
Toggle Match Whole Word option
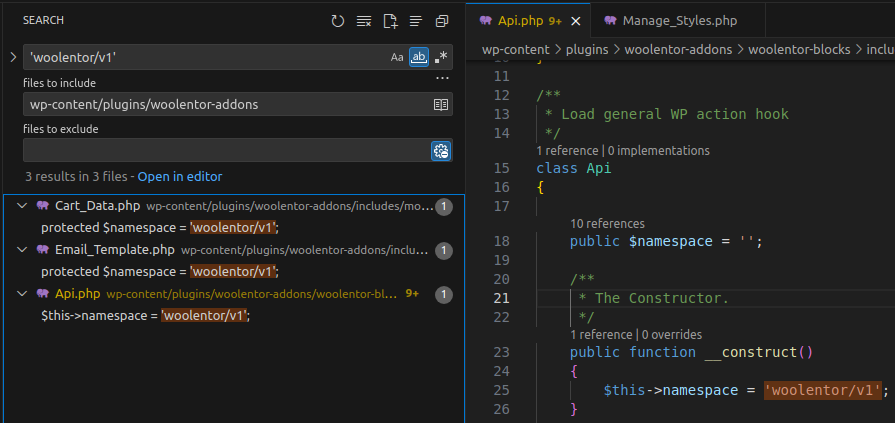pos(419,58)
